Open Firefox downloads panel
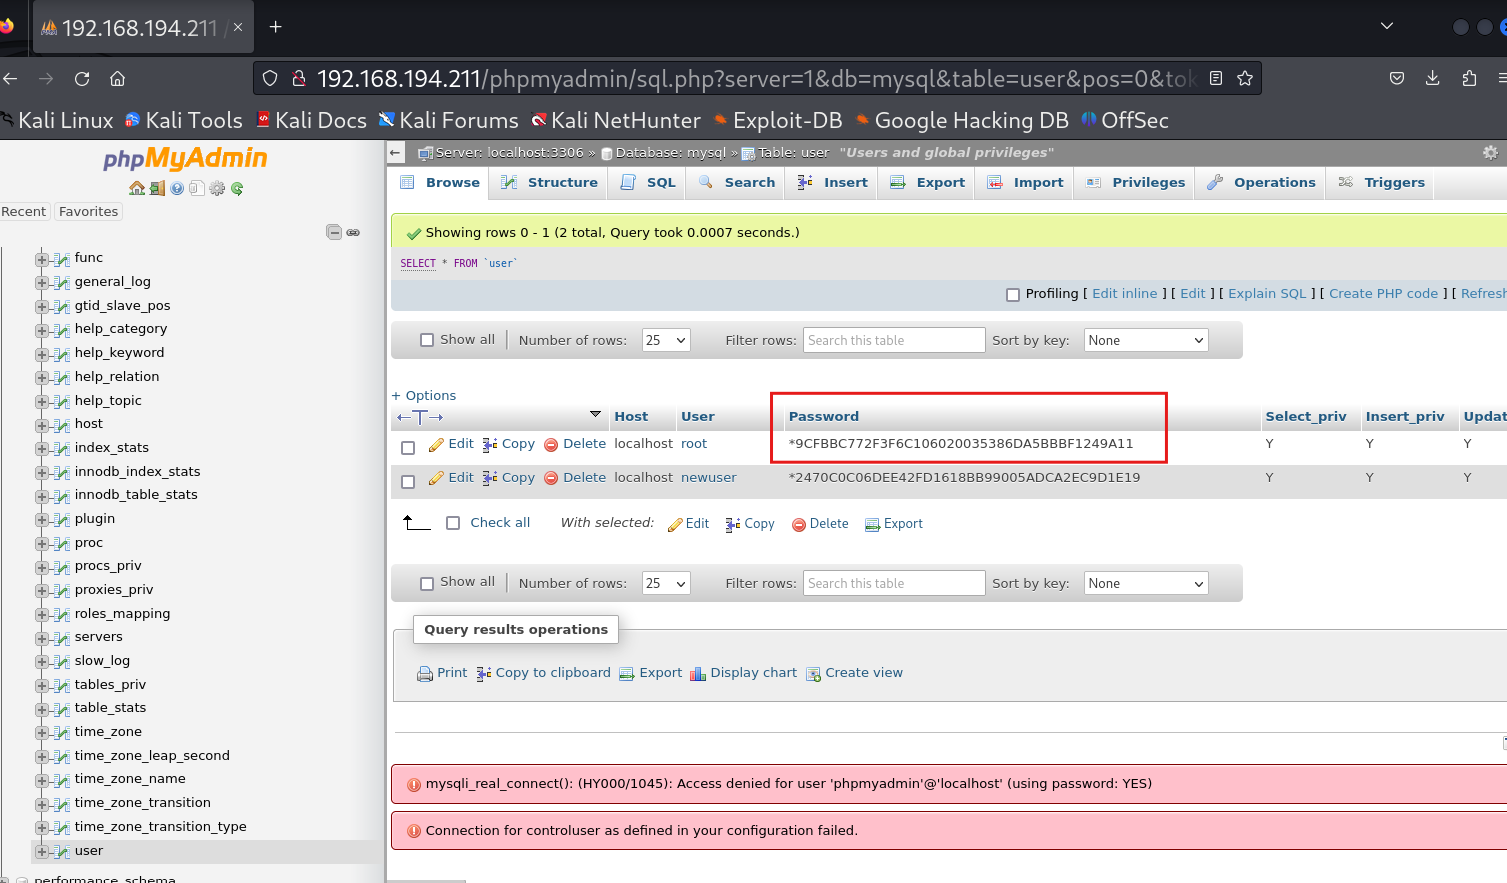Viewport: 1507px width, 883px height. (x=1432, y=78)
